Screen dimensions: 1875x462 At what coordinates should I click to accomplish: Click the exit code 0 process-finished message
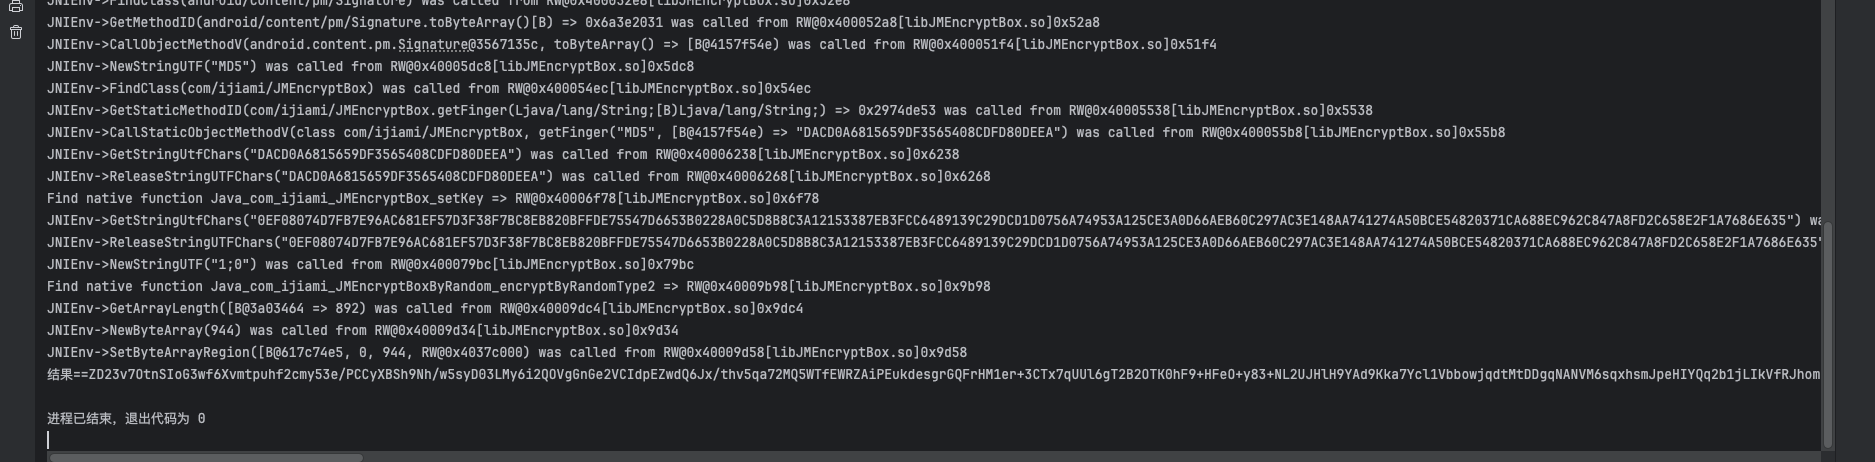[x=126, y=418]
